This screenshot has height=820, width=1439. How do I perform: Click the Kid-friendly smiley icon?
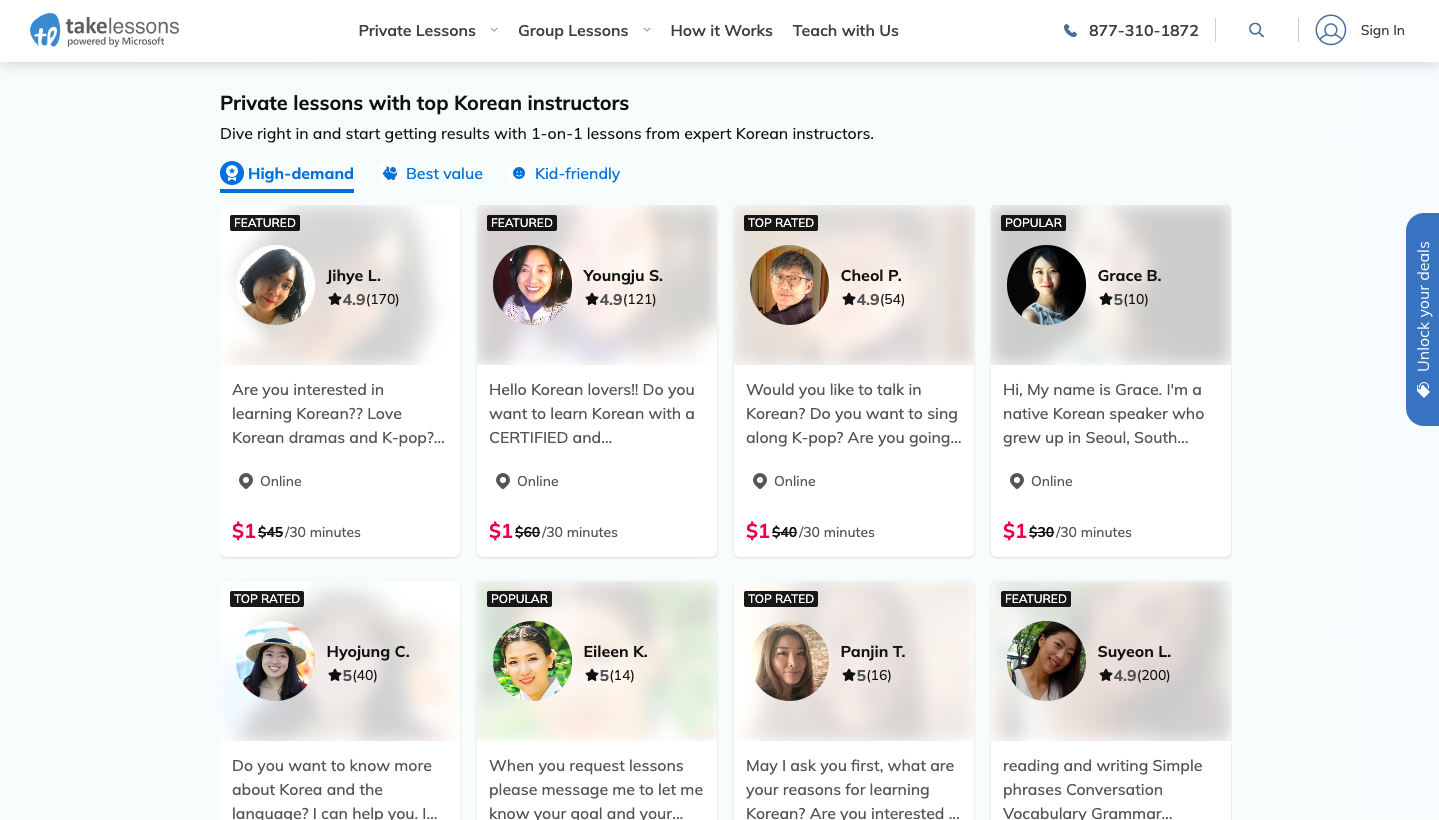(519, 174)
